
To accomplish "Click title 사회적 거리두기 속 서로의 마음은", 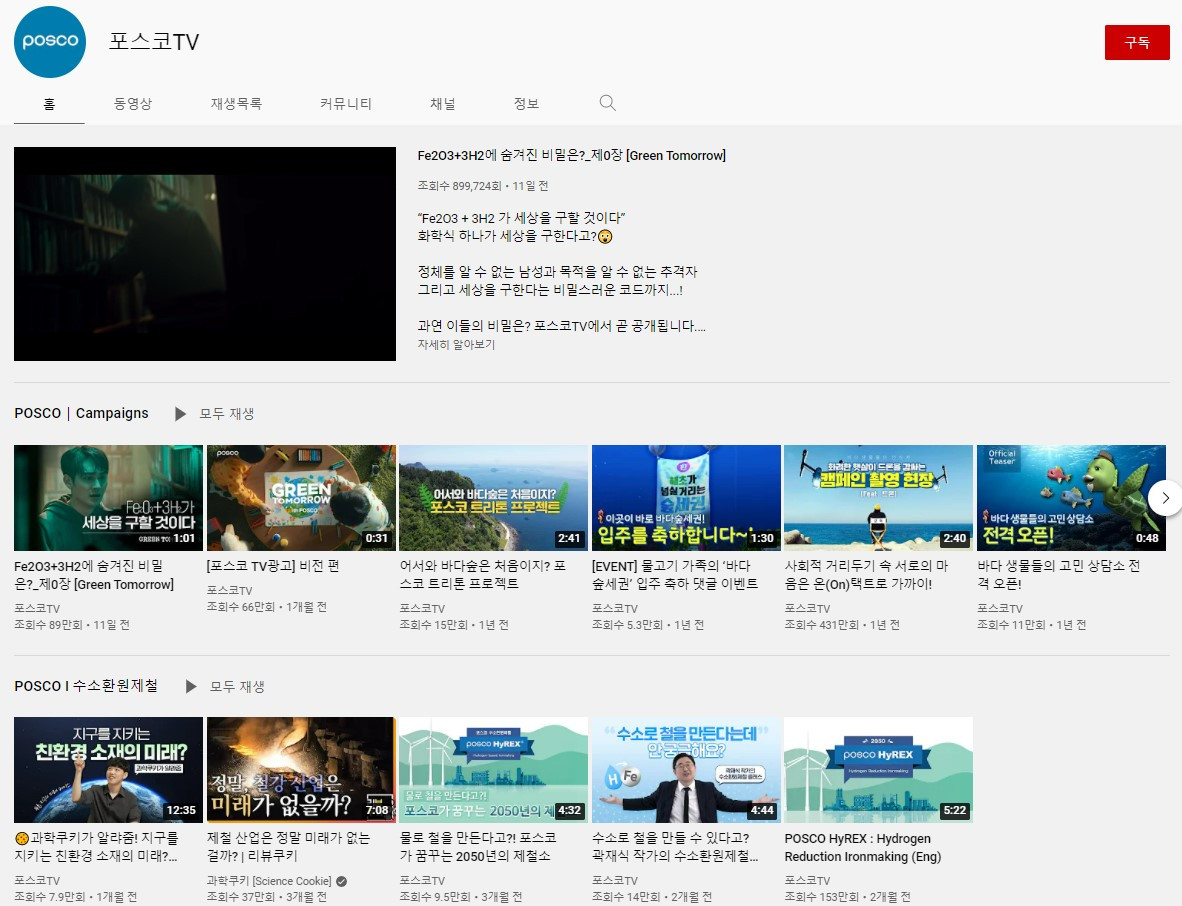I will coord(866,574).
